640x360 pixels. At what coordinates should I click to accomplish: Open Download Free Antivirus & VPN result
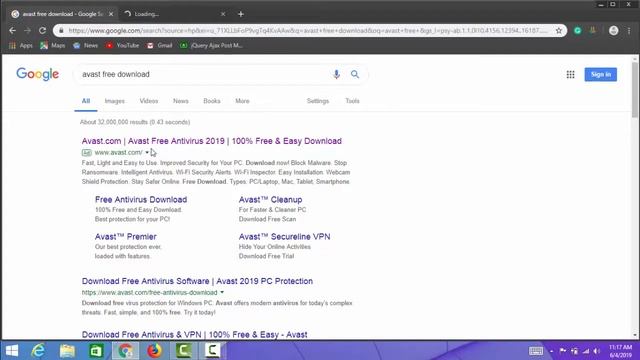click(194, 335)
